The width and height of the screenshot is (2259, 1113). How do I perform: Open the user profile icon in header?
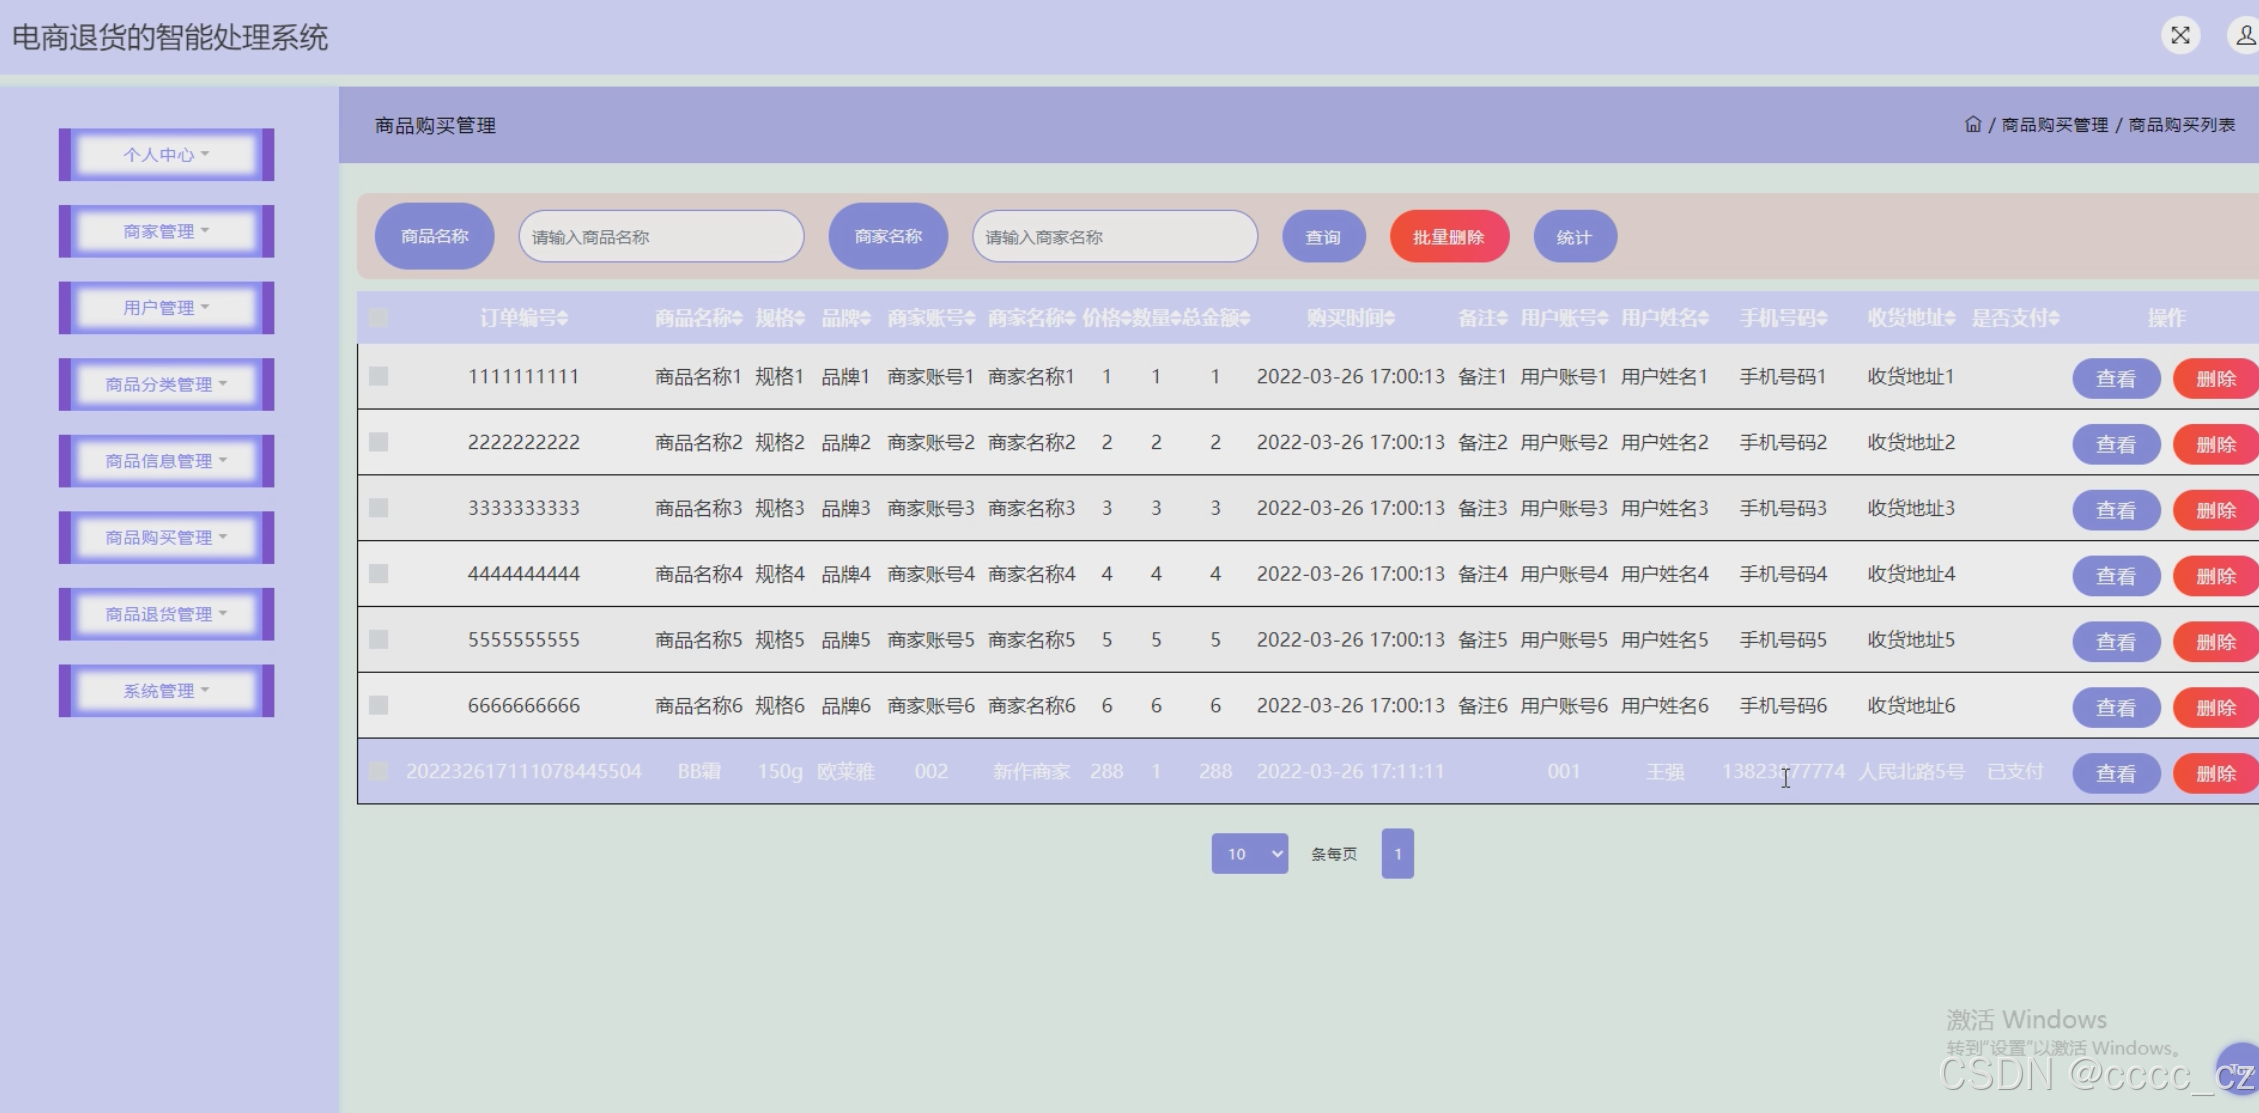pos(2244,36)
